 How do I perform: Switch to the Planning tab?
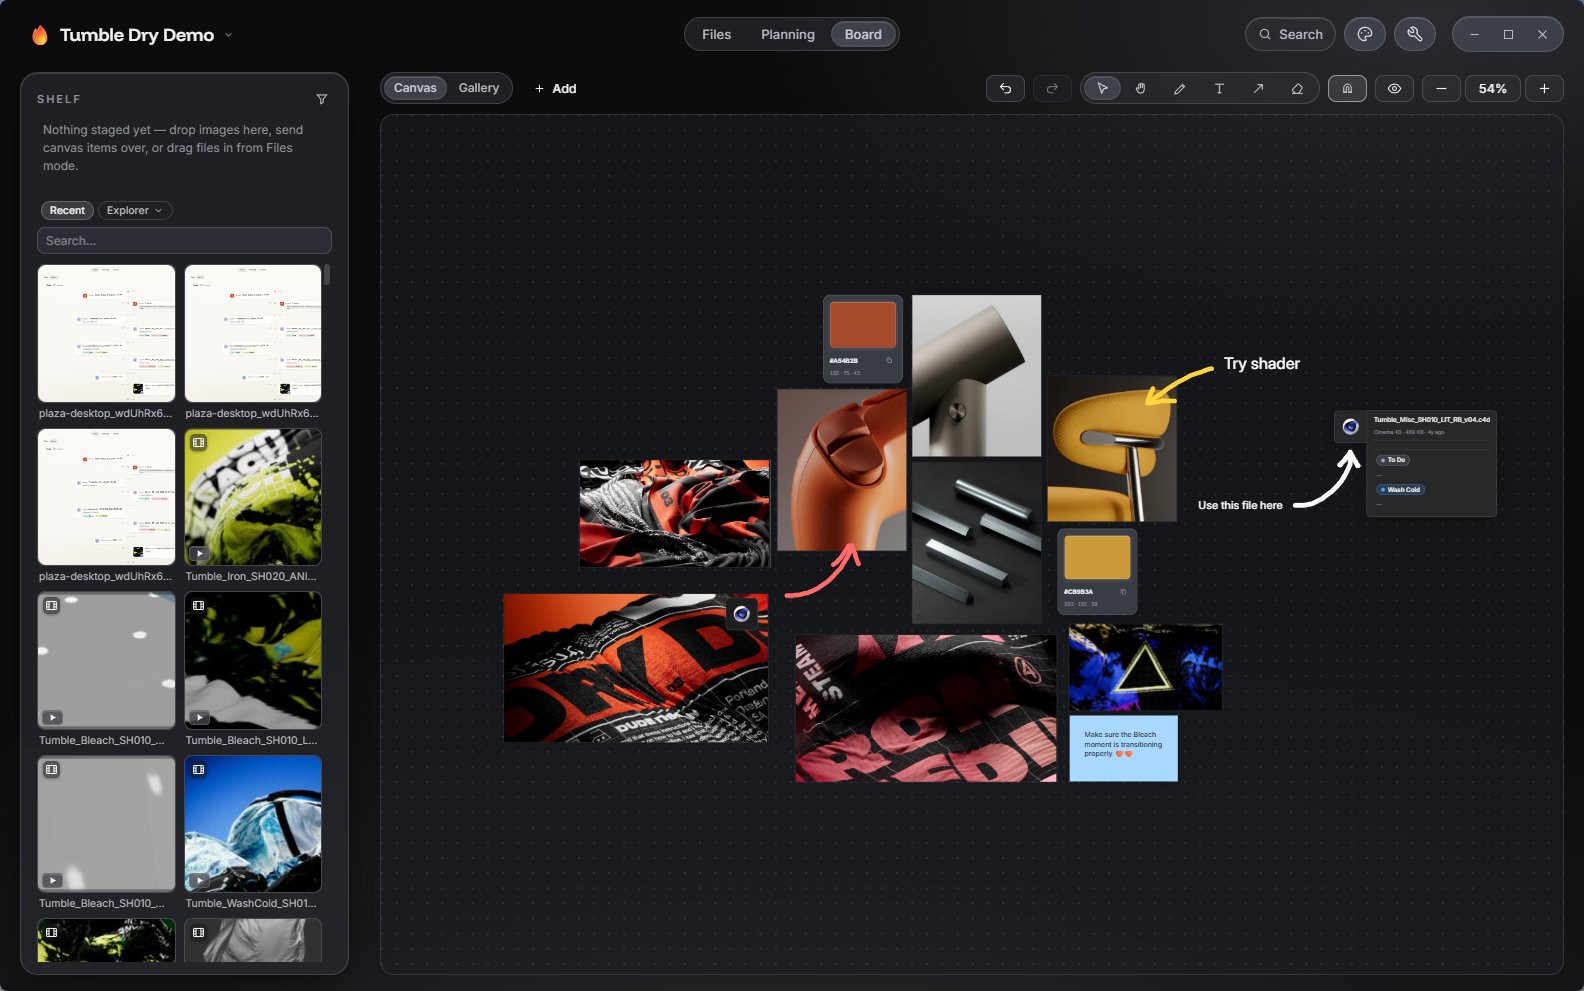[788, 34]
